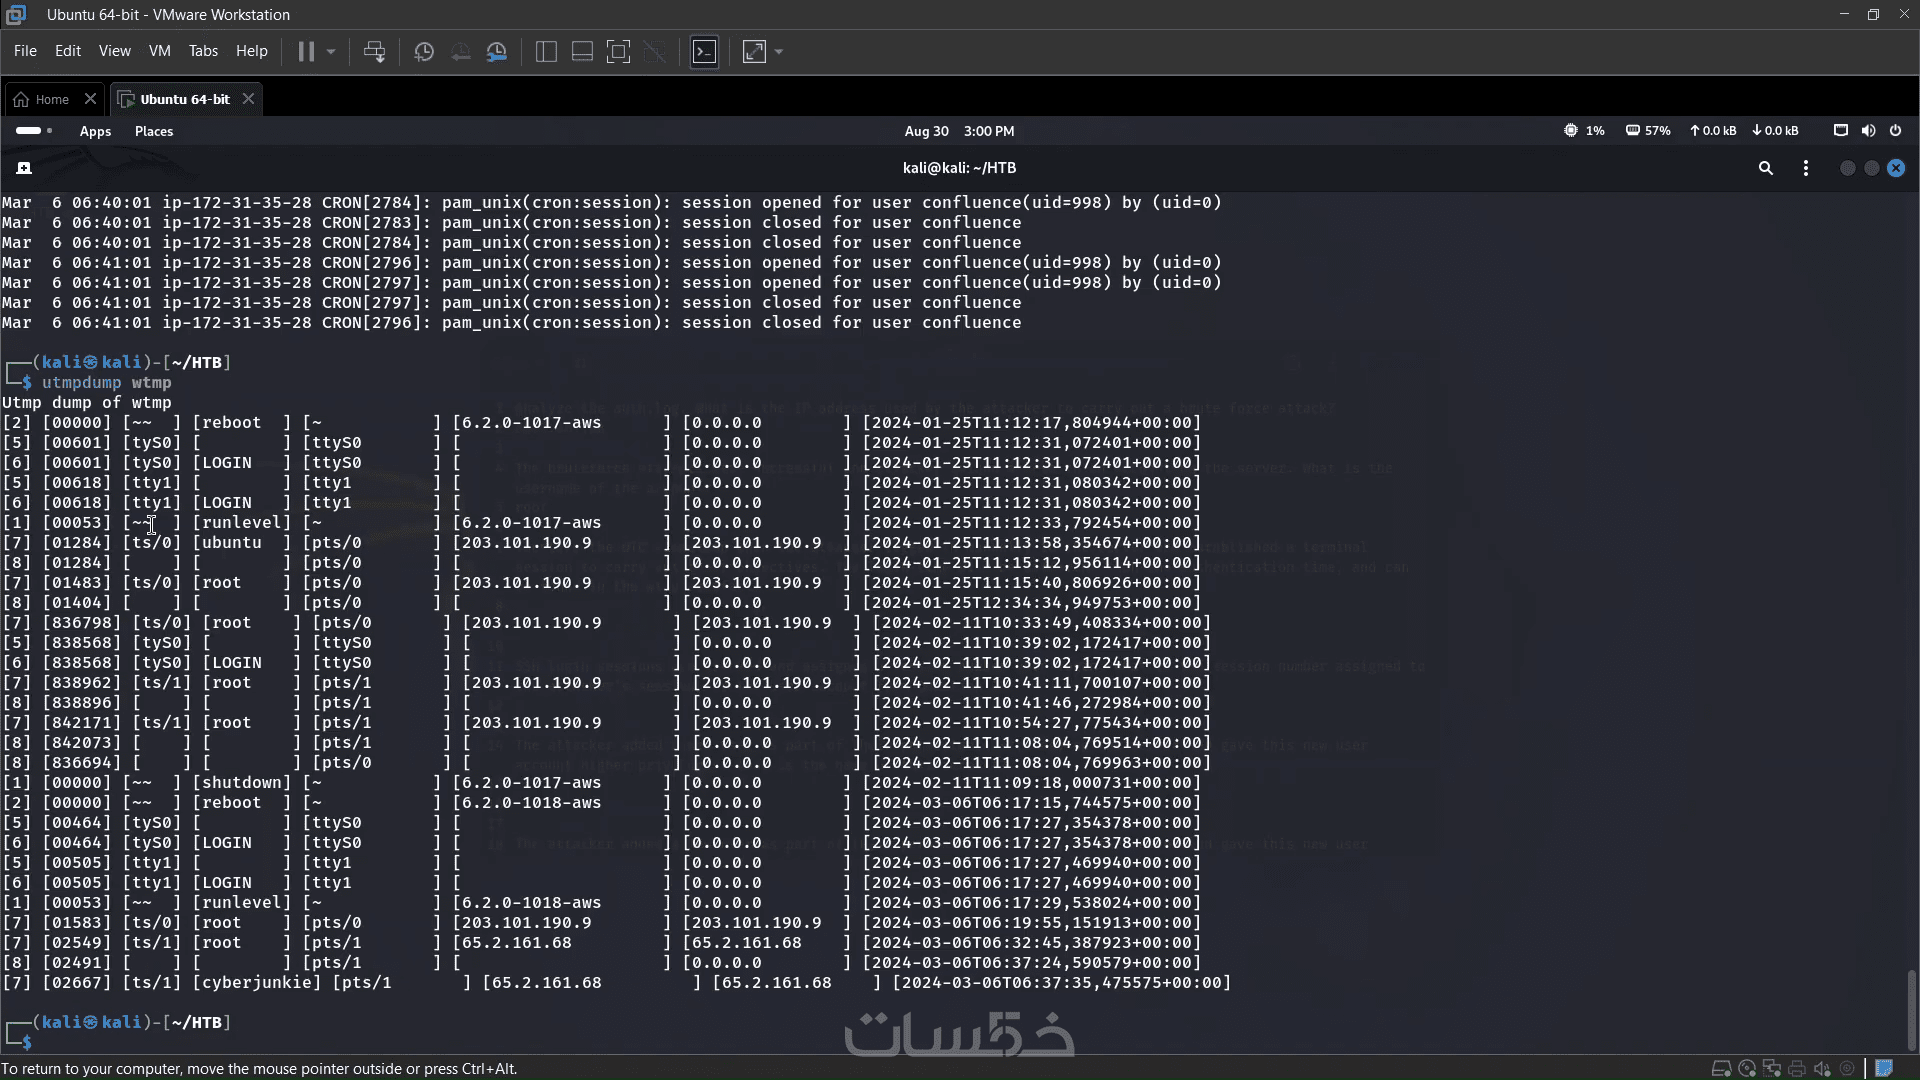The width and height of the screenshot is (1920, 1080).
Task: Enter full screen mode
Action: coord(619,52)
